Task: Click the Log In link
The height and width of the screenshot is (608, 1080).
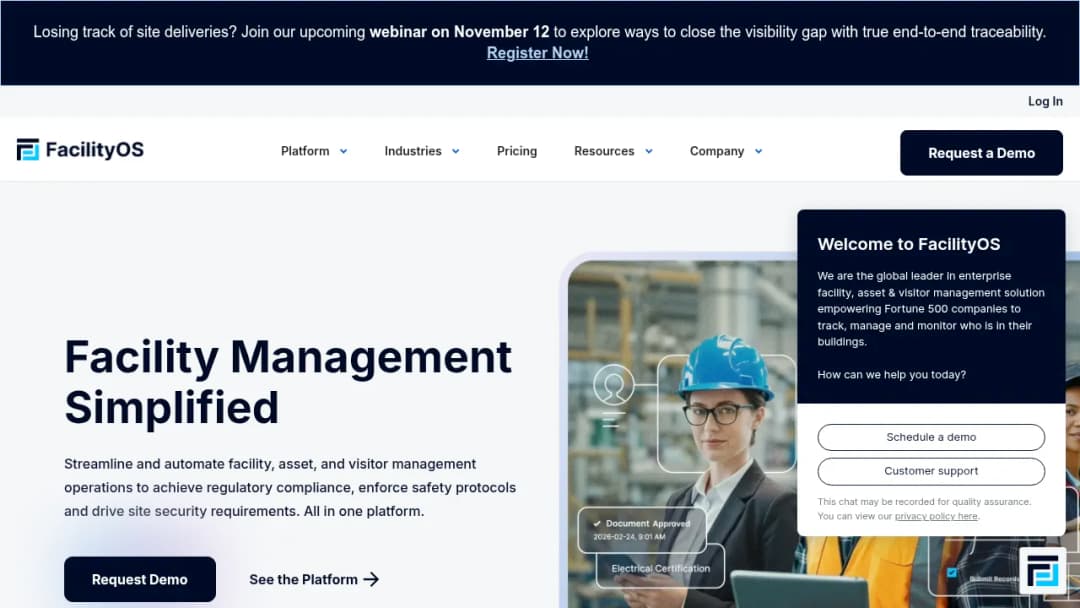Action: 1045,101
